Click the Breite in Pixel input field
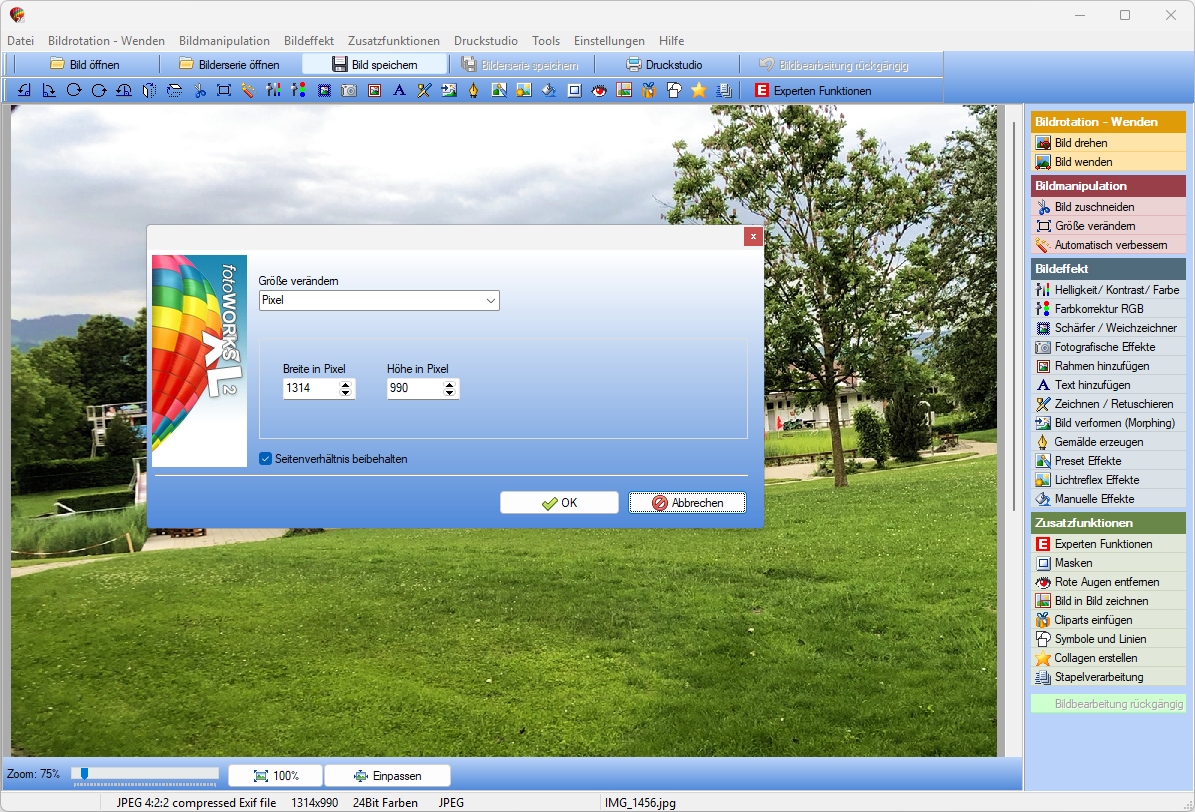The height and width of the screenshot is (812, 1195). (x=310, y=388)
